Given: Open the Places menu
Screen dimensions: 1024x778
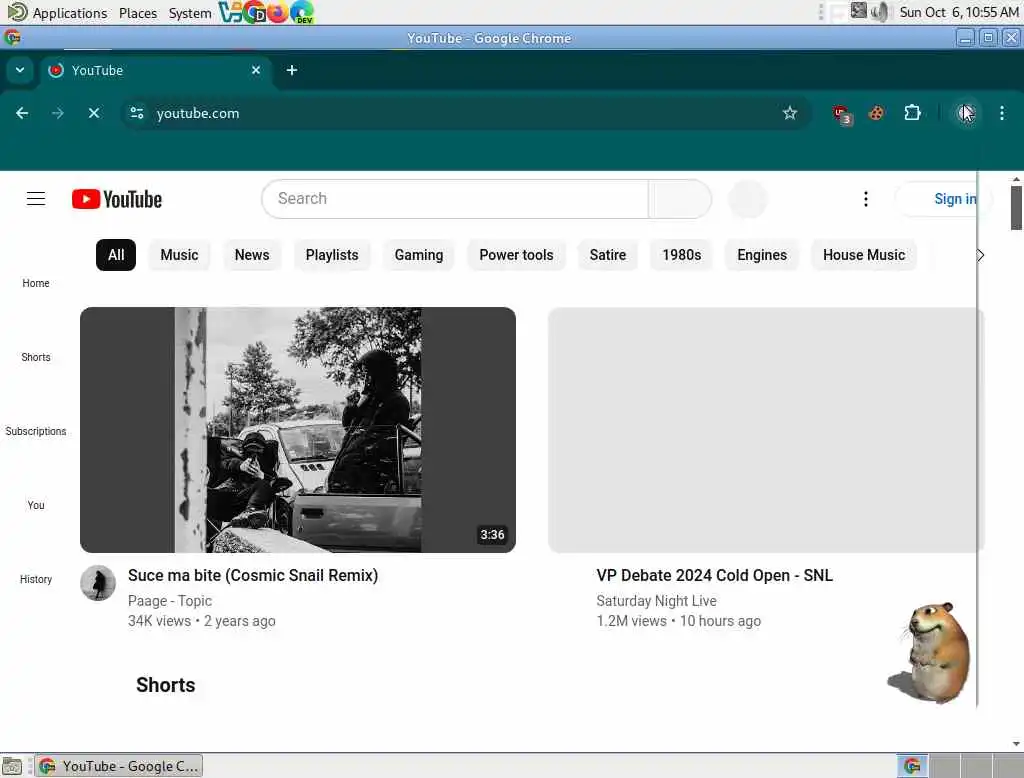Looking at the screenshot, I should pyautogui.click(x=138, y=12).
